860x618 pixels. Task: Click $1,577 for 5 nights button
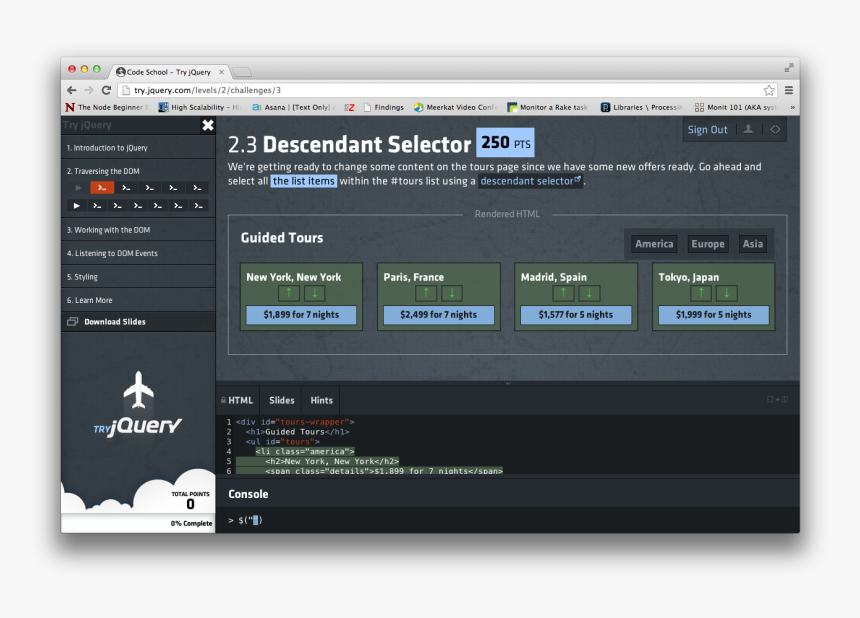(576, 315)
